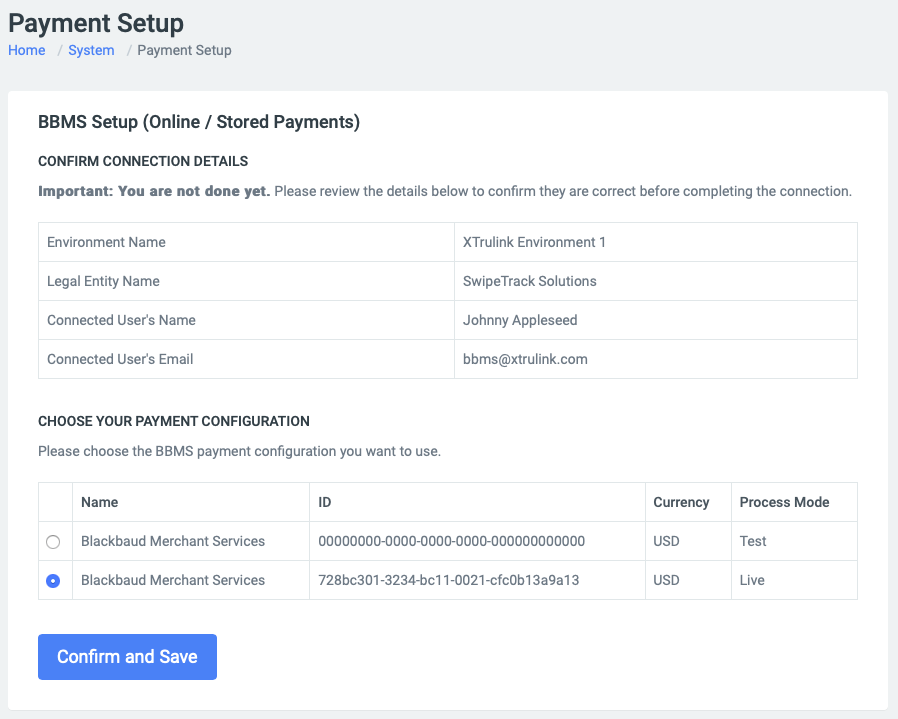Click the Choose Your Payment Configuration heading
The image size is (898, 719).
[x=174, y=422]
